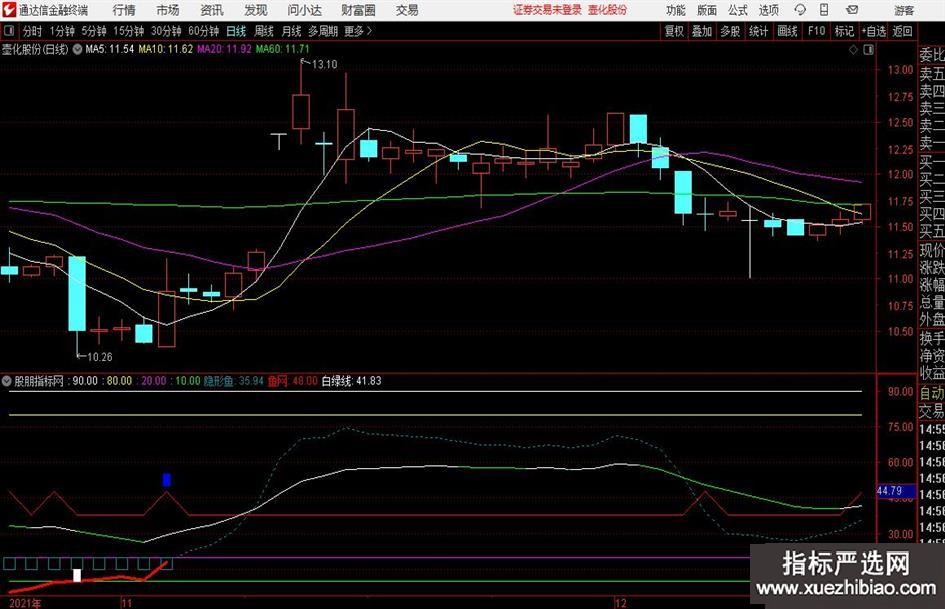Switch to 1分钟 period tab

[x=62, y=31]
